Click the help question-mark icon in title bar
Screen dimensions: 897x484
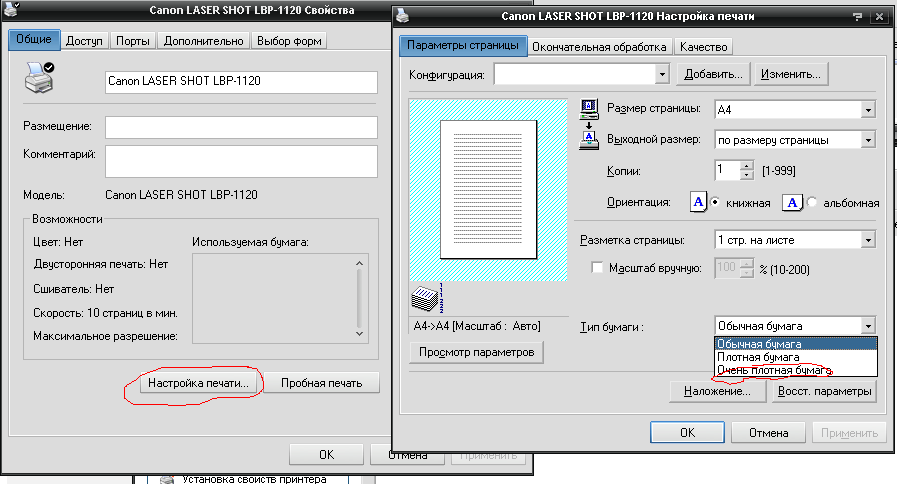tap(857, 17)
